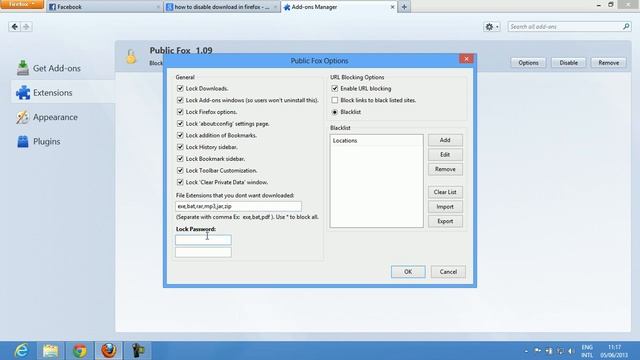Viewport: 640px width, 360px height.
Task: Click the Remove button in Add-ons Manager
Action: (x=609, y=63)
